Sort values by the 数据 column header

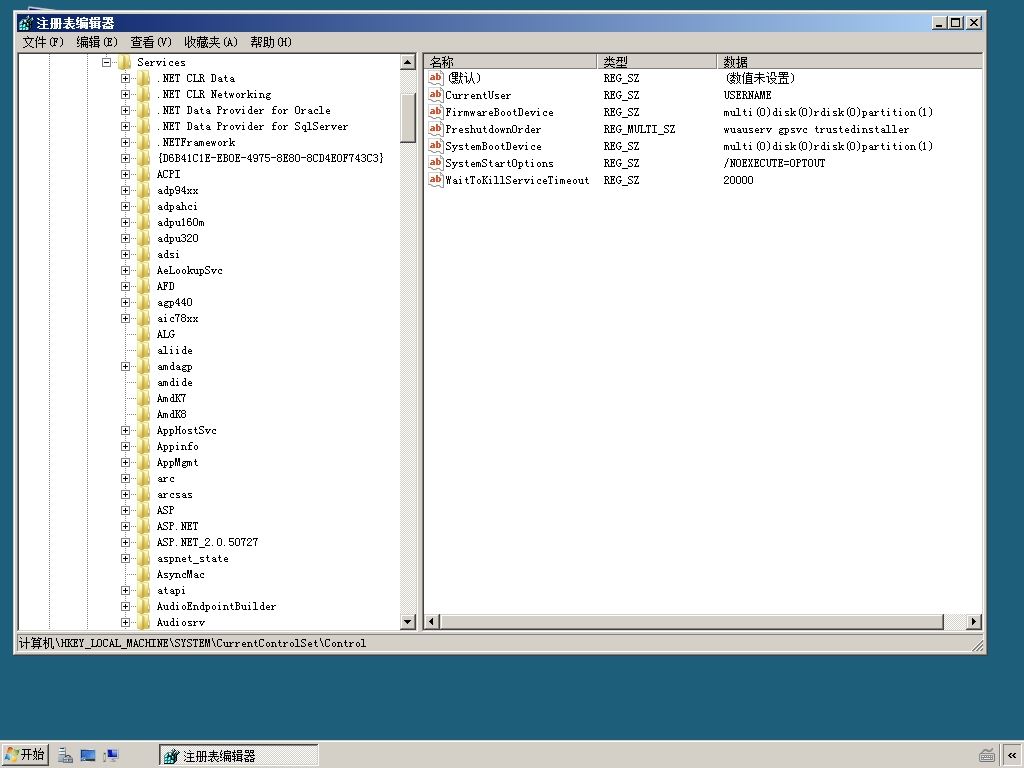(849, 62)
